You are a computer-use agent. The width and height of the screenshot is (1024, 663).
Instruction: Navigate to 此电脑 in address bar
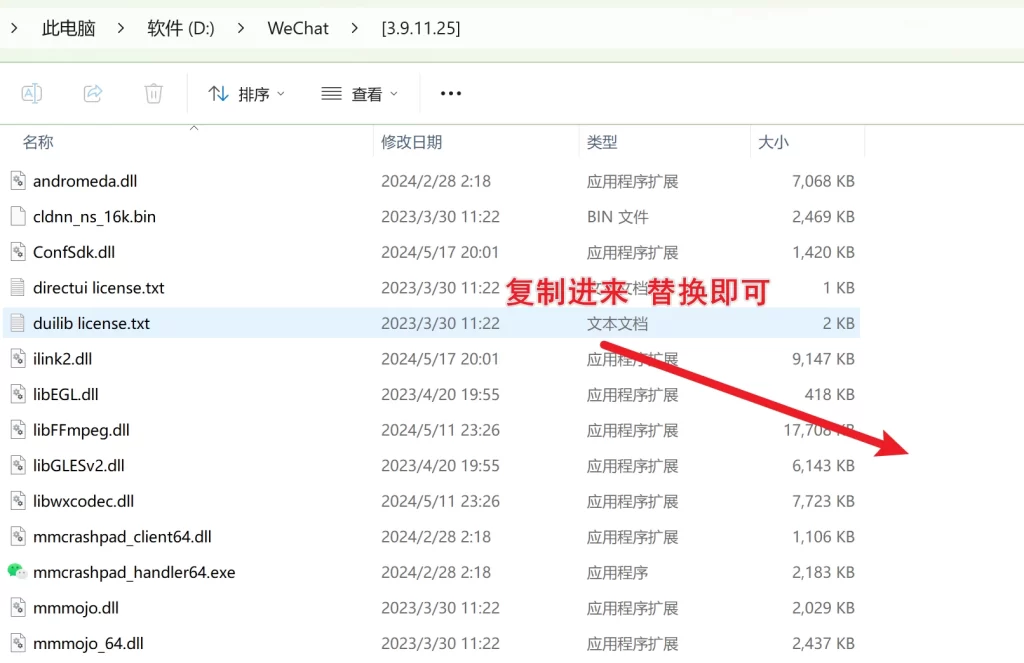pyautogui.click(x=68, y=28)
